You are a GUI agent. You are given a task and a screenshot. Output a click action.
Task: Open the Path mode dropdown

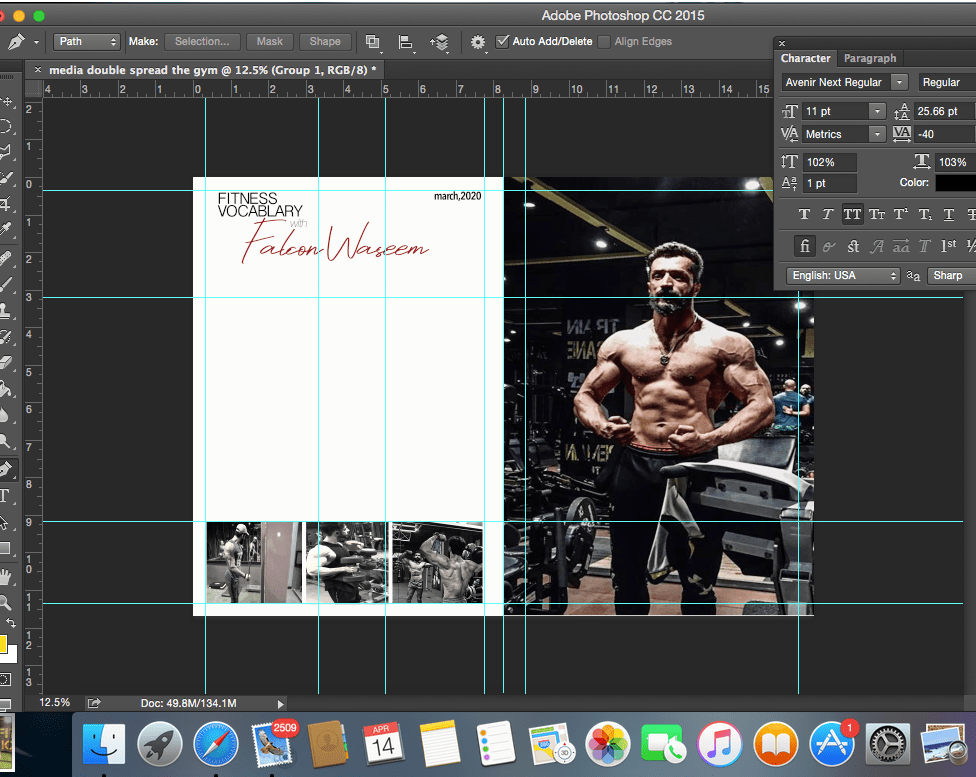point(87,42)
